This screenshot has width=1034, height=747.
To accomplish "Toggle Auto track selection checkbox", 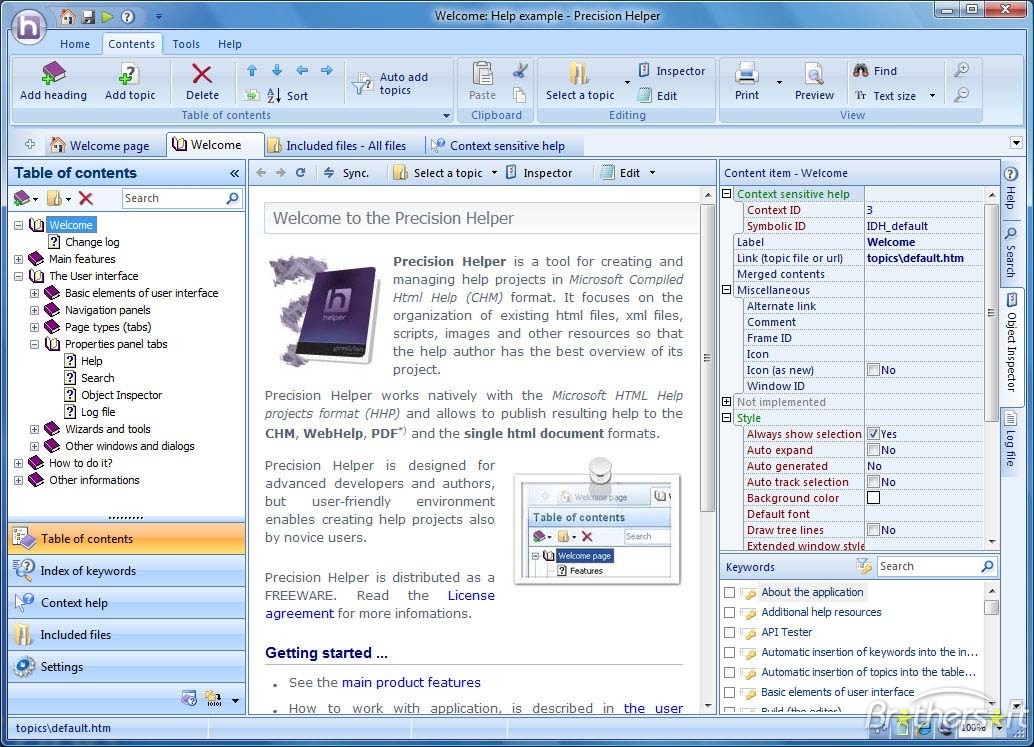I will coord(873,482).
